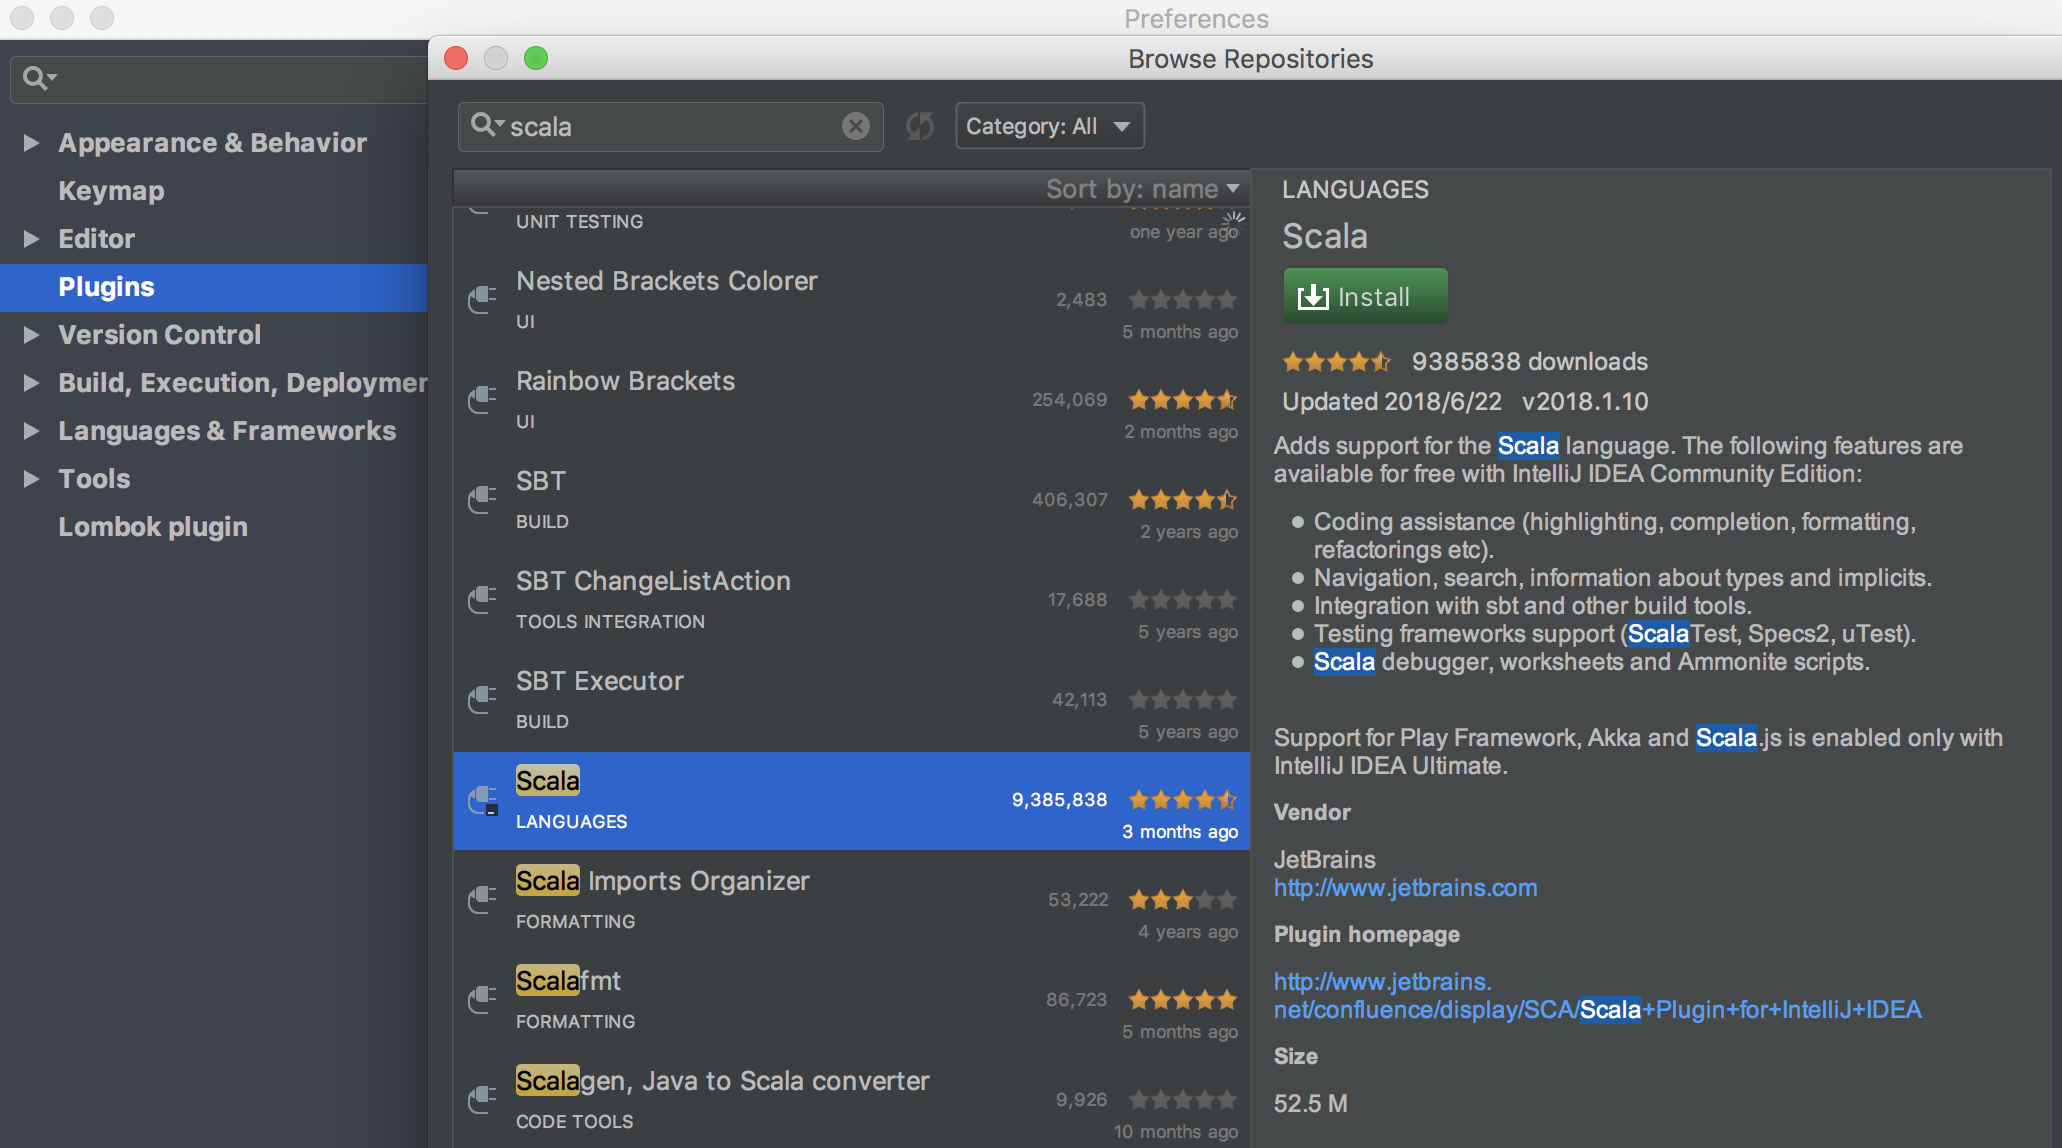Select the Scalagen Java to Scala converter

[x=851, y=1100]
